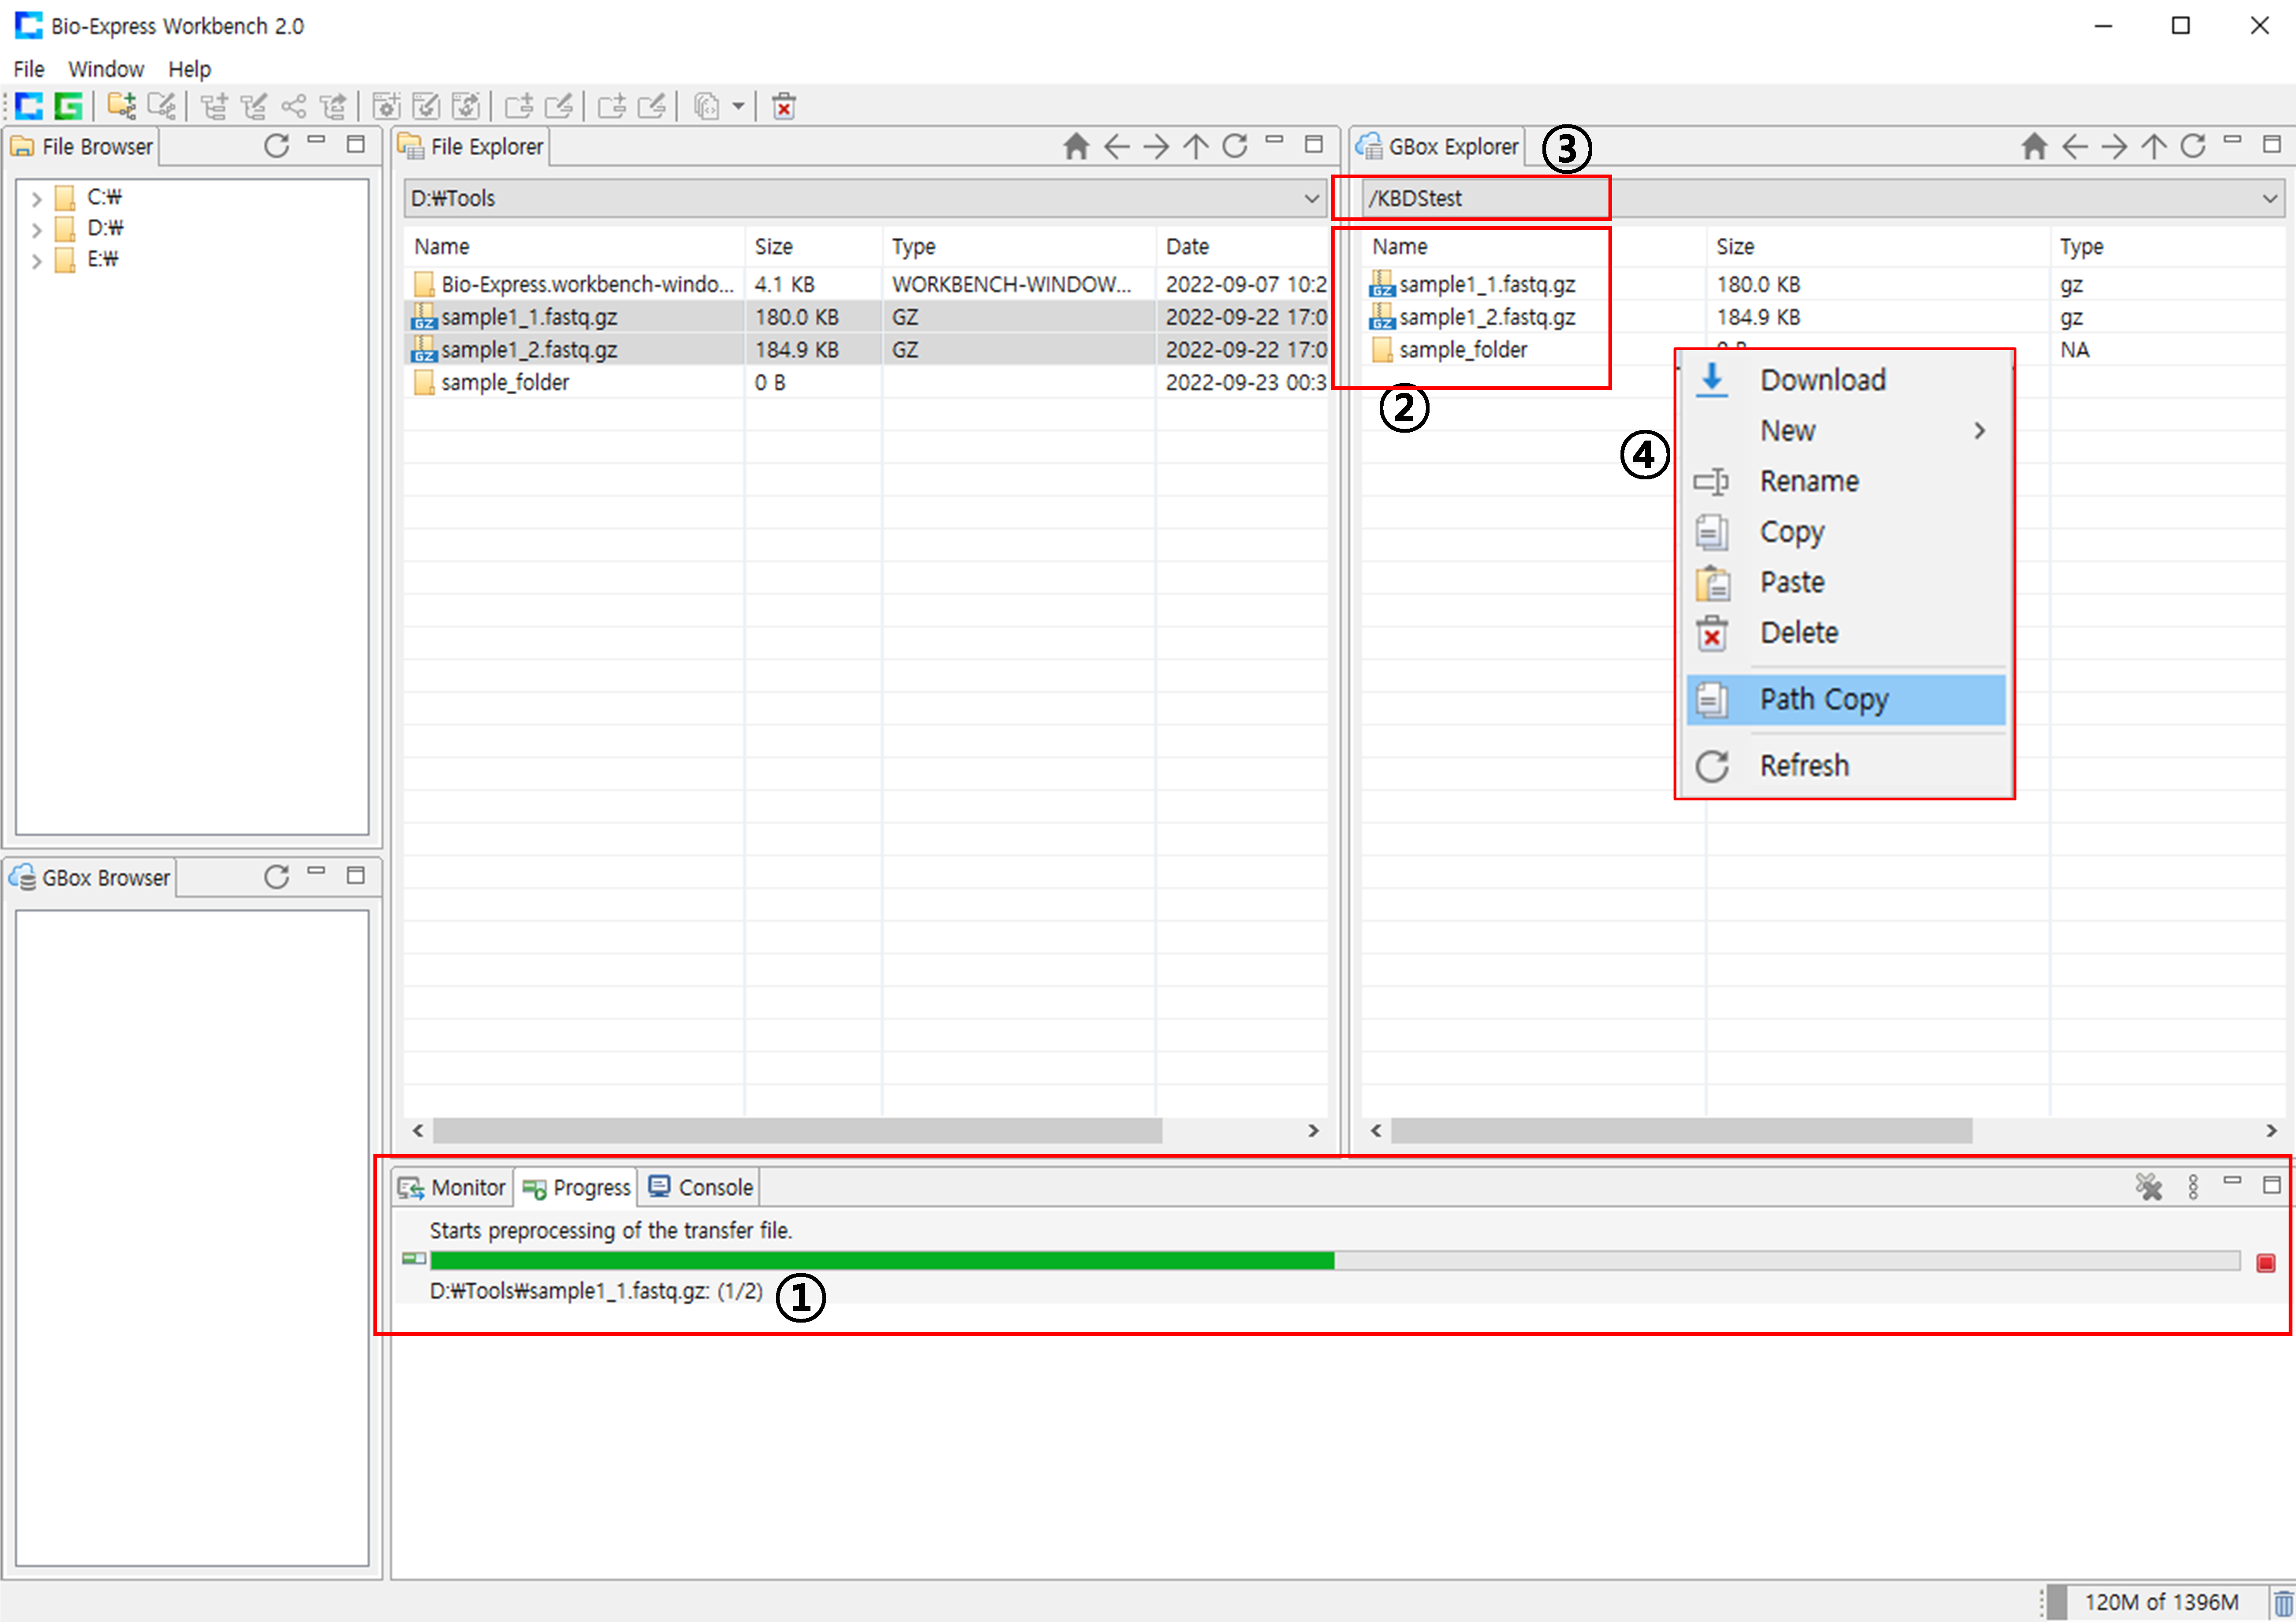2296x1622 pixels.
Task: Choose Download from the context menu
Action: pos(1822,380)
